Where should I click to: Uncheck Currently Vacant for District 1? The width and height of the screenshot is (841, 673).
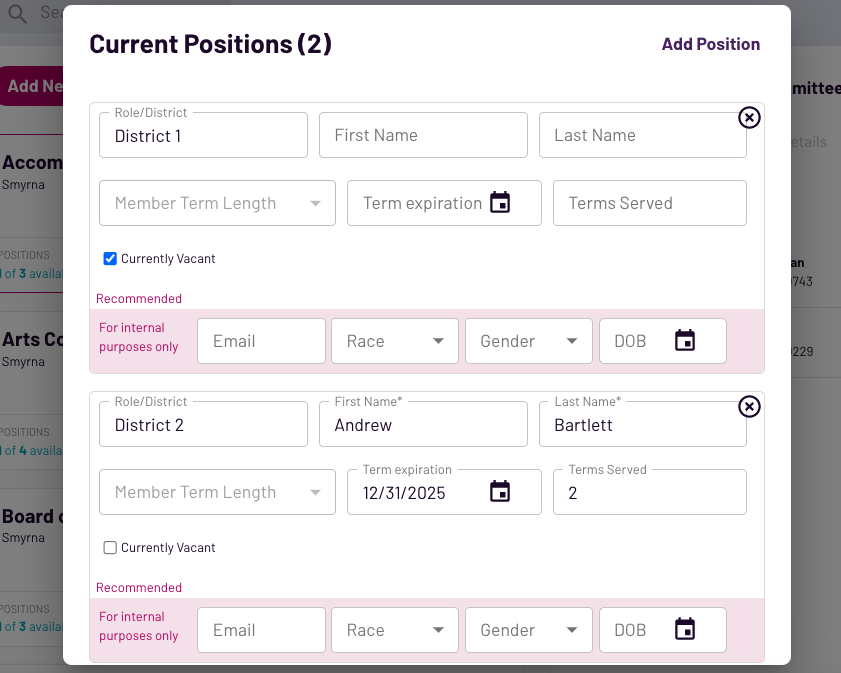[x=111, y=259]
